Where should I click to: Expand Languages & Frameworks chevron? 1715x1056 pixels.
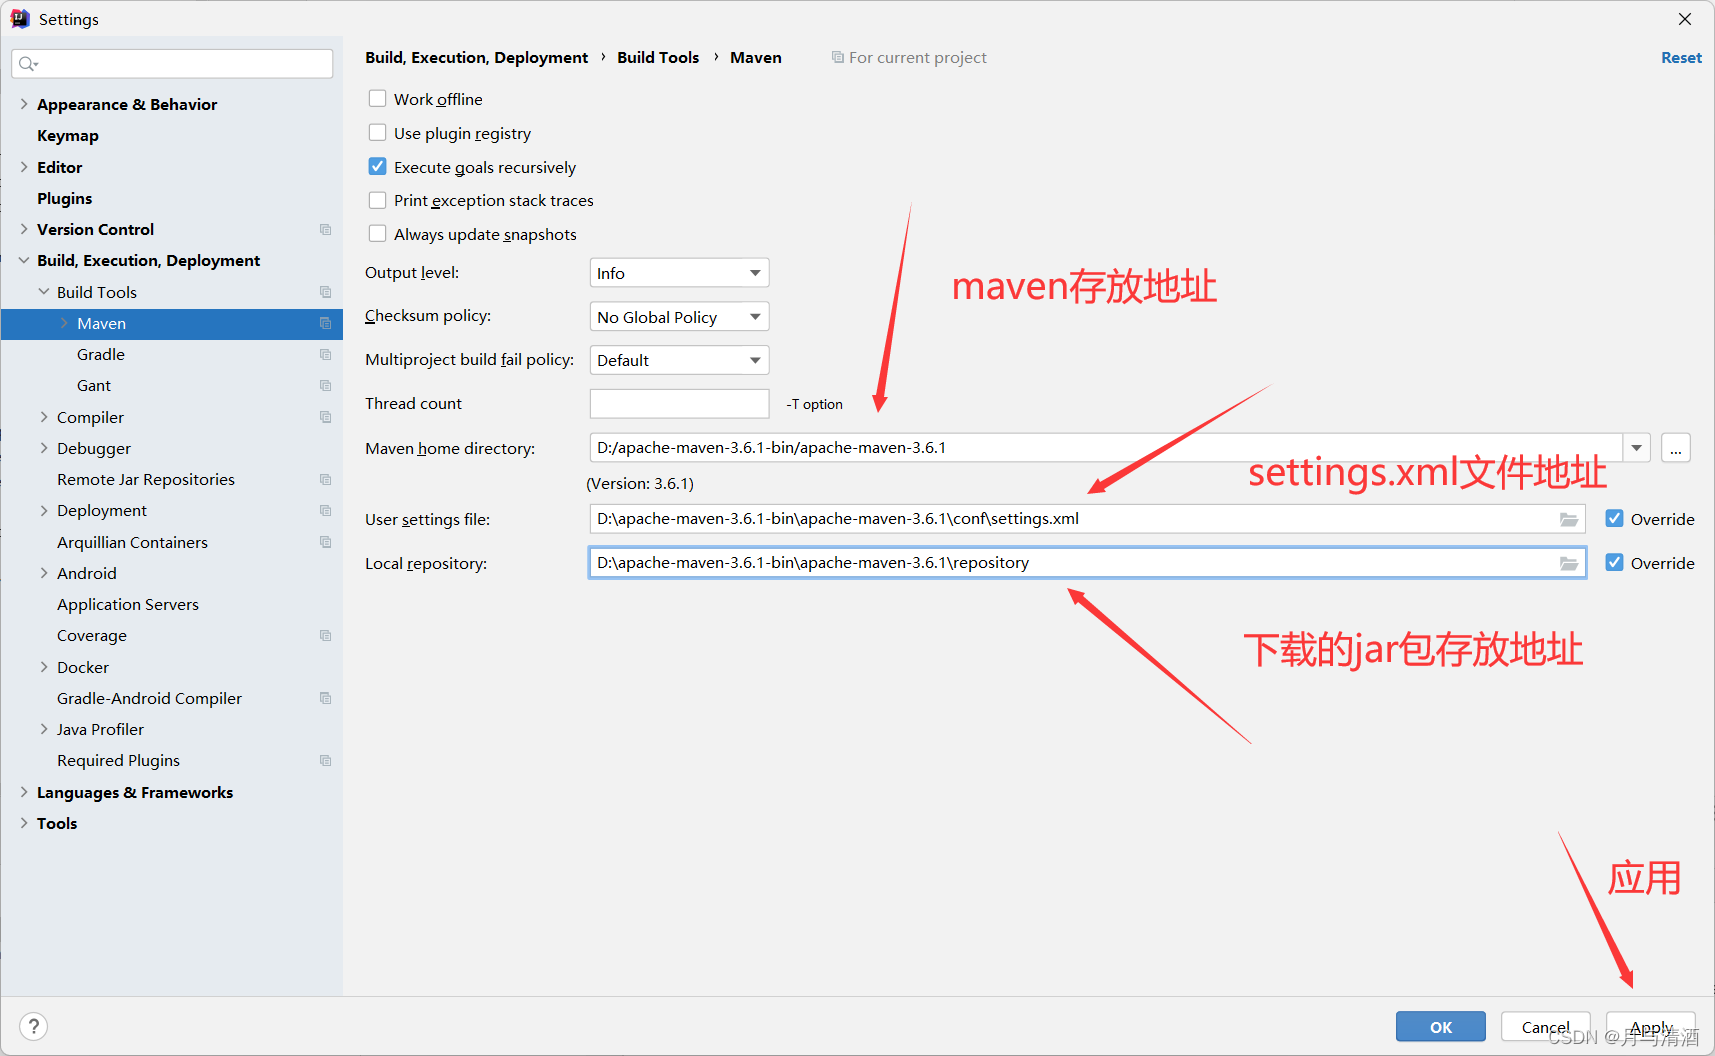[x=24, y=791]
